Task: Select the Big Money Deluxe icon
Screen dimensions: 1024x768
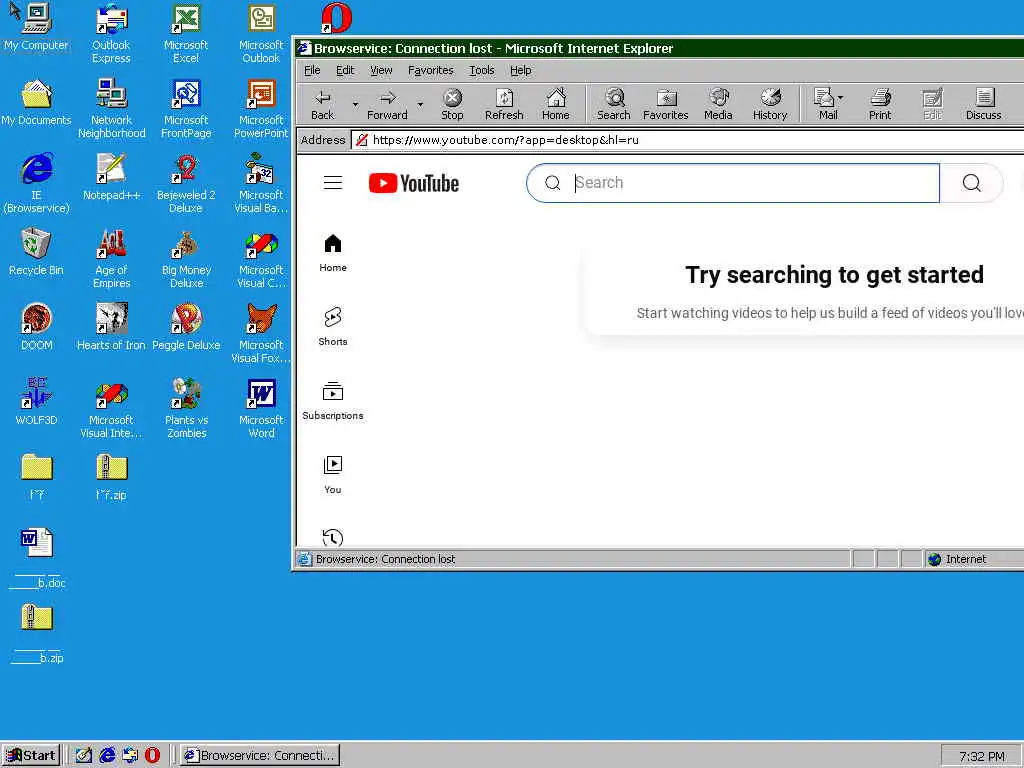Action: [186, 259]
